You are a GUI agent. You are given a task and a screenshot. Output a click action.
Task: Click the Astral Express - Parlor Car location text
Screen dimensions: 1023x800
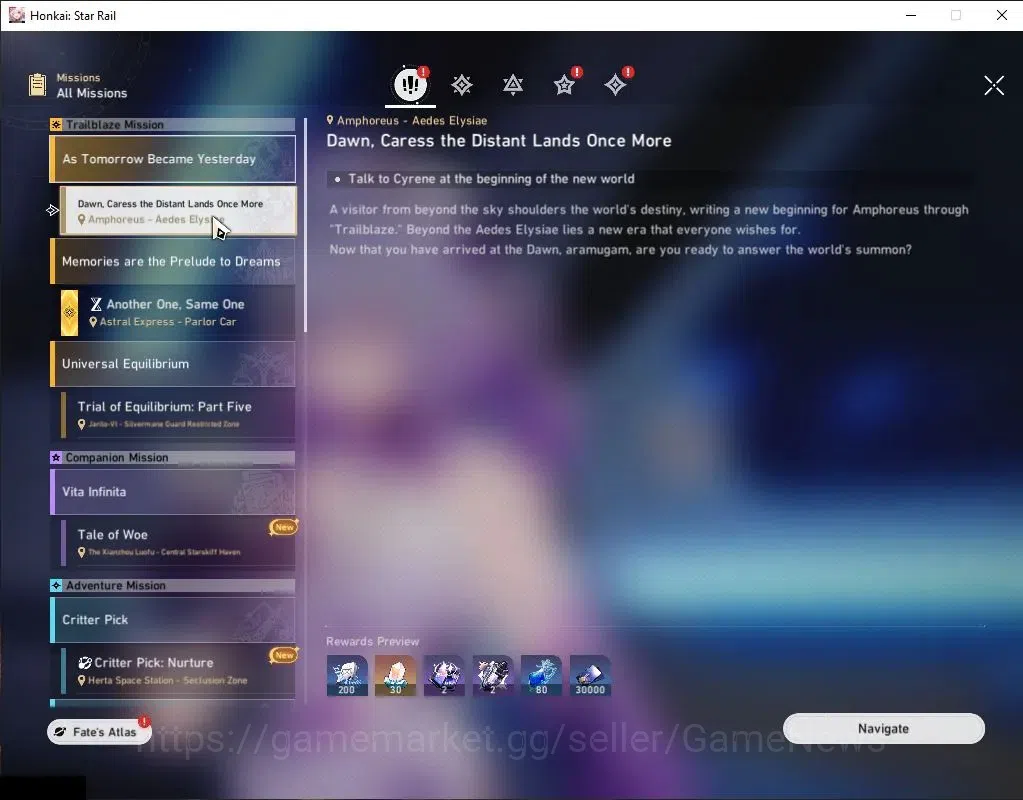(168, 322)
